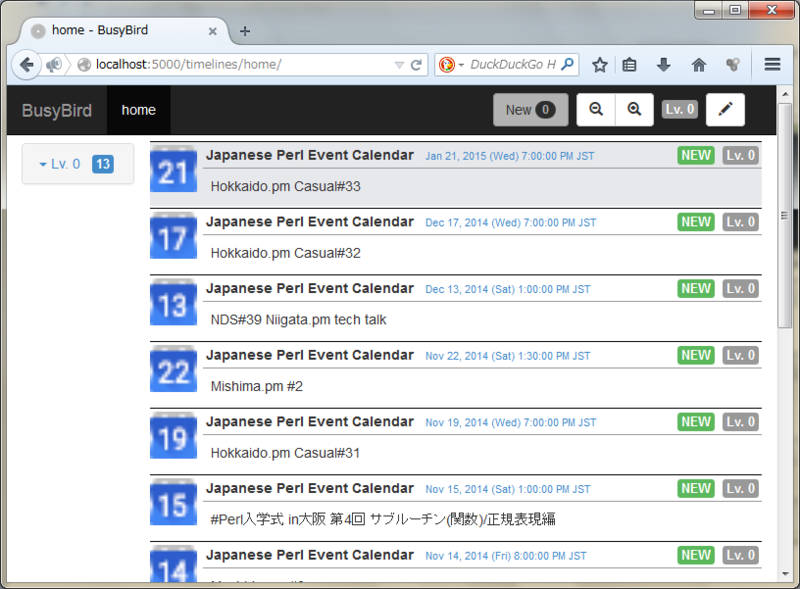The image size is (800, 589).
Task: Click the reload icon in the address bar
Action: 415,64
